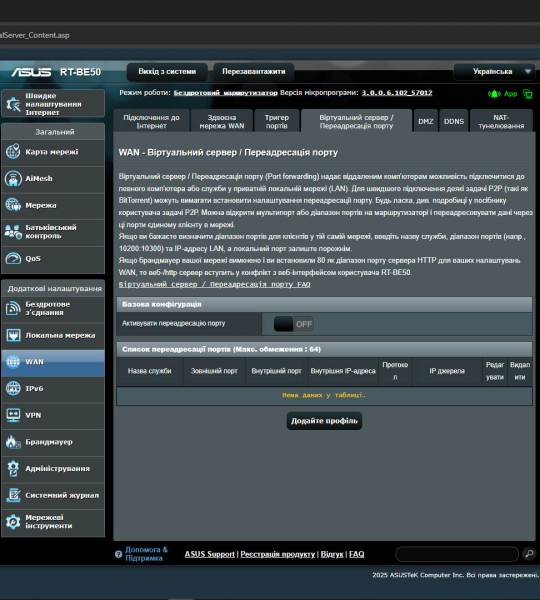Image resolution: width=540 pixels, height=600 pixels.
Task: Switch to NAT-тунелювання tab
Action: (501, 121)
